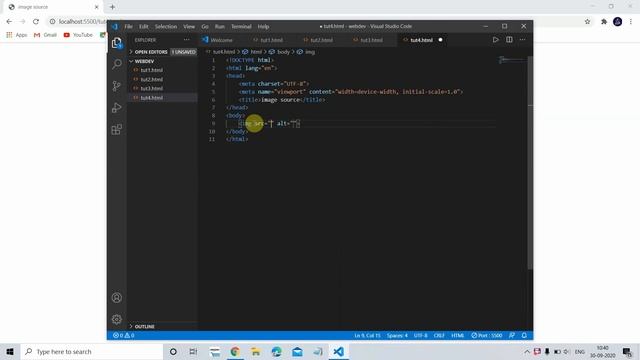Click the feedback icon in status bar
This screenshot has height=360, width=640.
512,336
